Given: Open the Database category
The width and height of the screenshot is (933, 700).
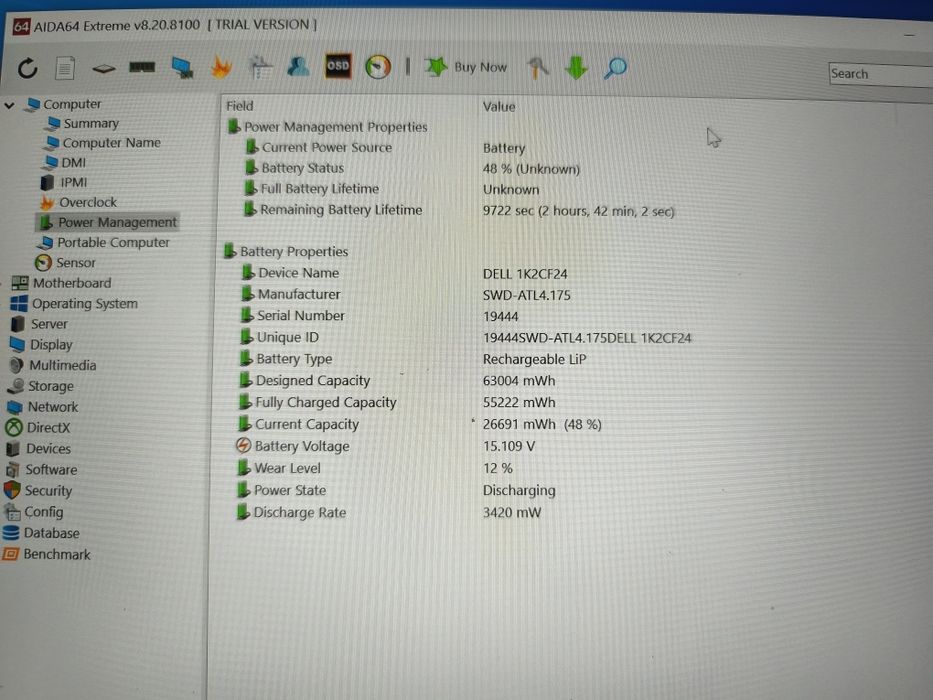Looking at the screenshot, I should coord(41,533).
